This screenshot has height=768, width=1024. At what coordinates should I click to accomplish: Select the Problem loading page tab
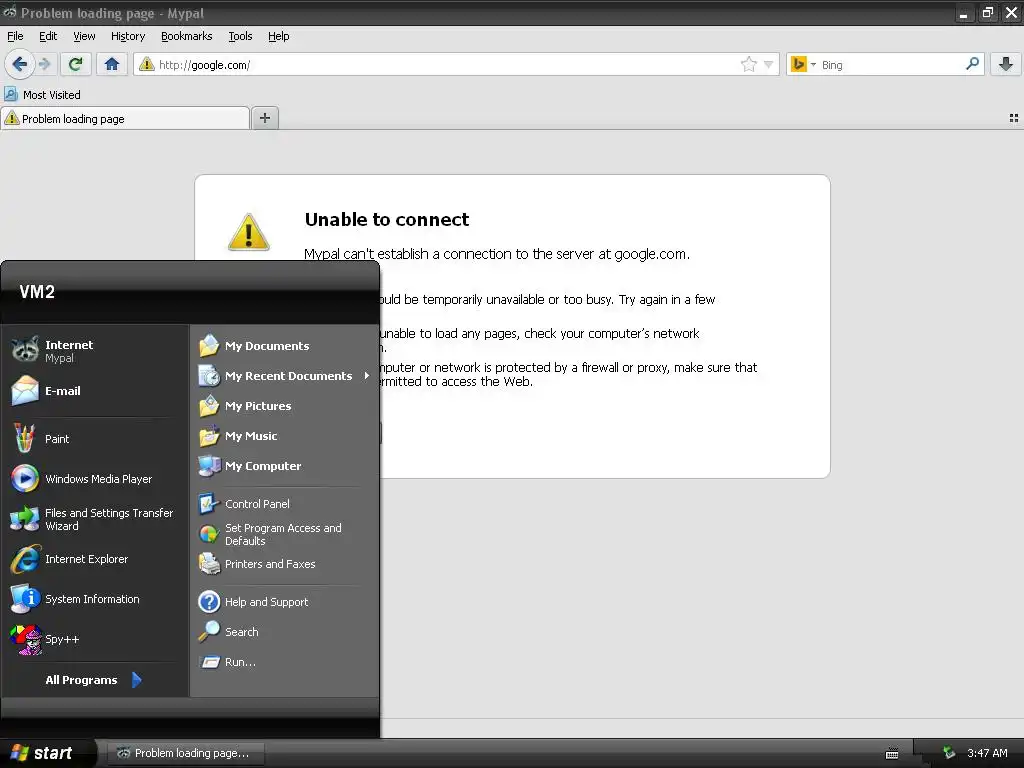(x=125, y=118)
